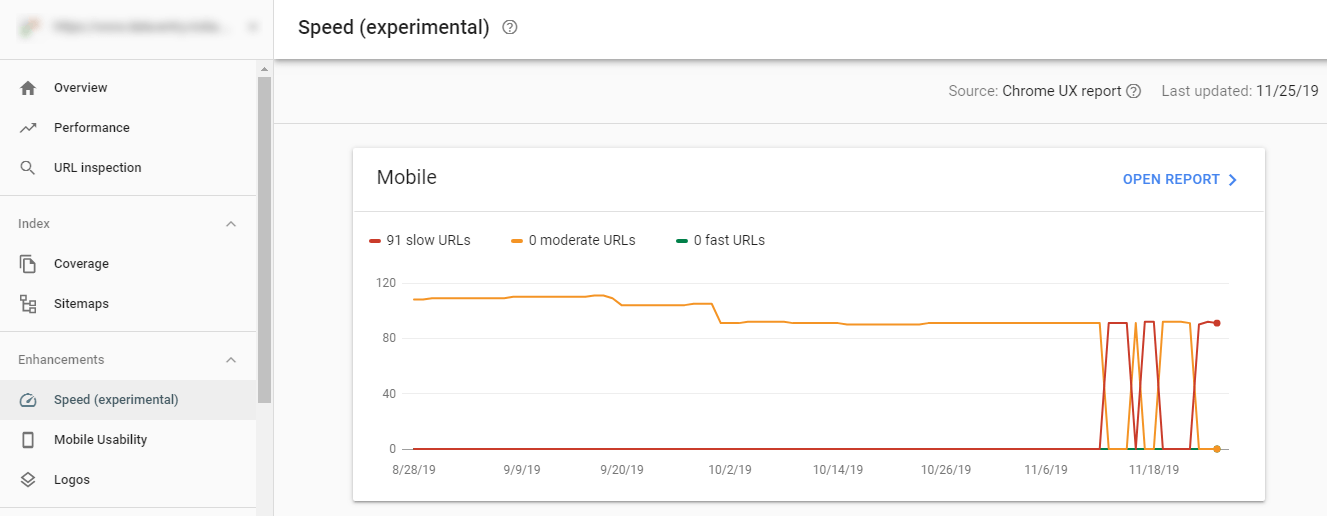Click the Logos layers icon
This screenshot has height=516, width=1327.
(28, 480)
